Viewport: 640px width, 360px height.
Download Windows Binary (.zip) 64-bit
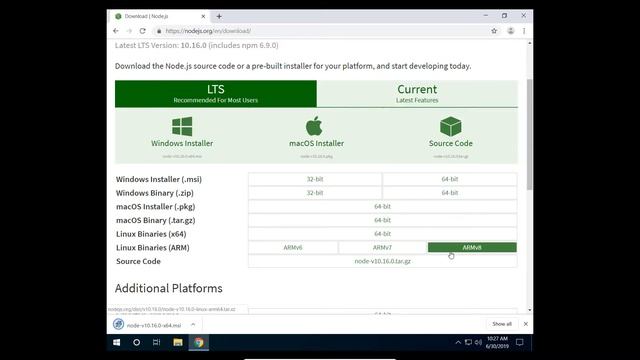click(449, 193)
